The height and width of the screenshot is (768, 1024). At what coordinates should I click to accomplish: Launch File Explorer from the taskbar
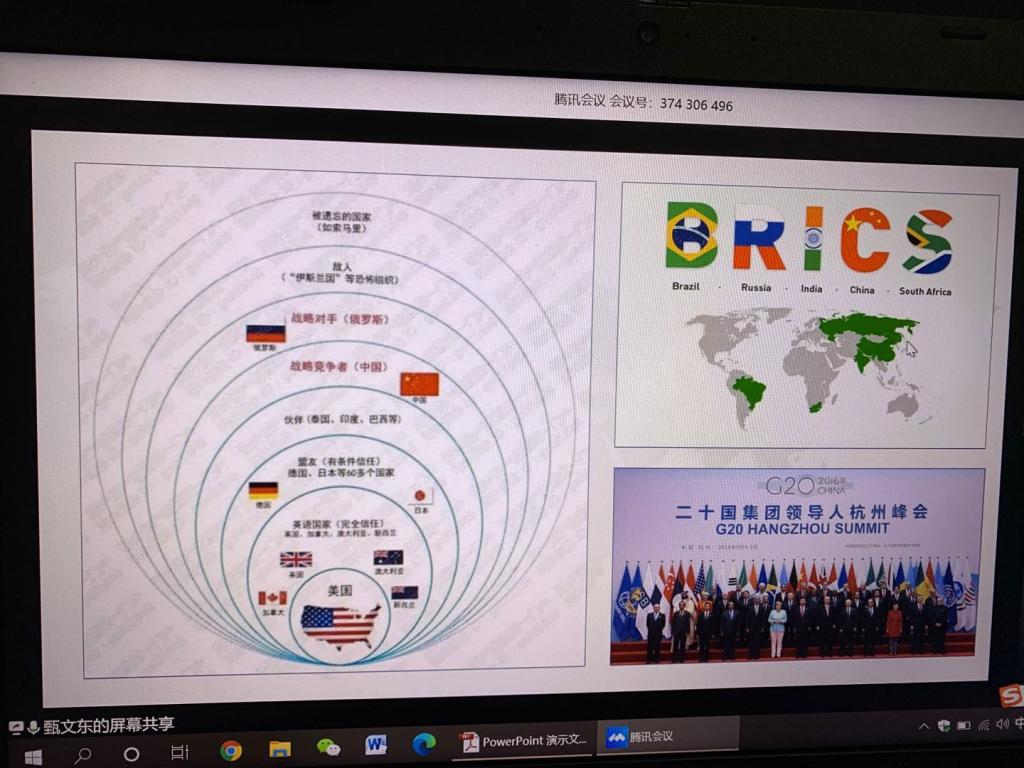pyautogui.click(x=280, y=749)
